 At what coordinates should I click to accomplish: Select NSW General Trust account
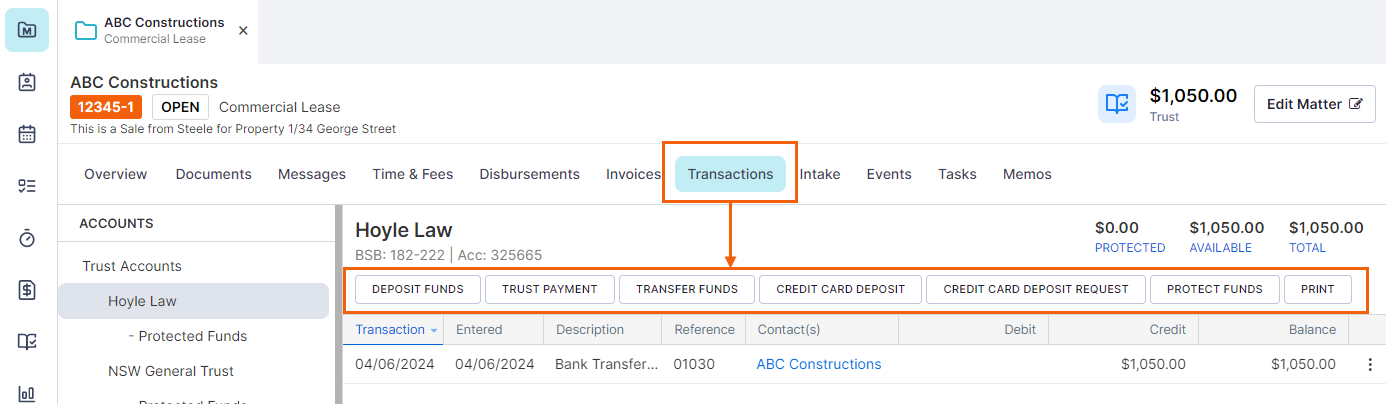[171, 371]
